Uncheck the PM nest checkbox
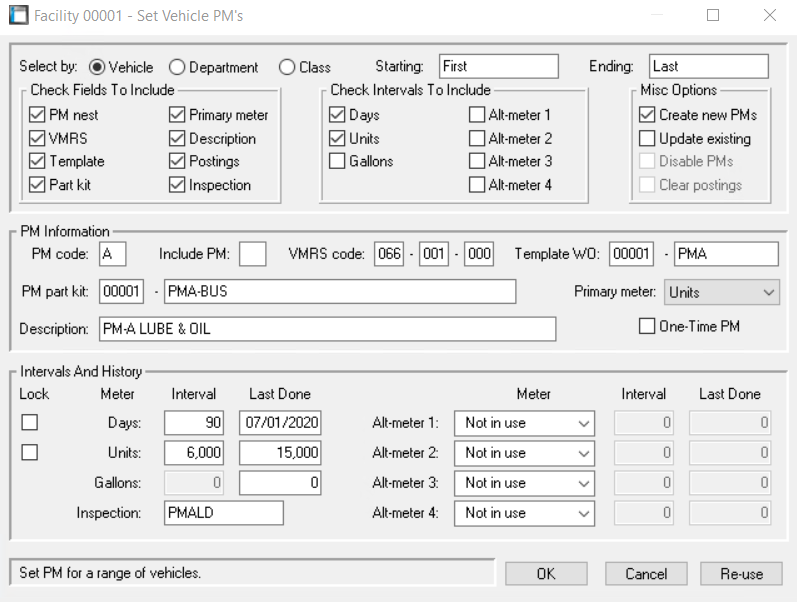The width and height of the screenshot is (797, 602). tap(38, 115)
